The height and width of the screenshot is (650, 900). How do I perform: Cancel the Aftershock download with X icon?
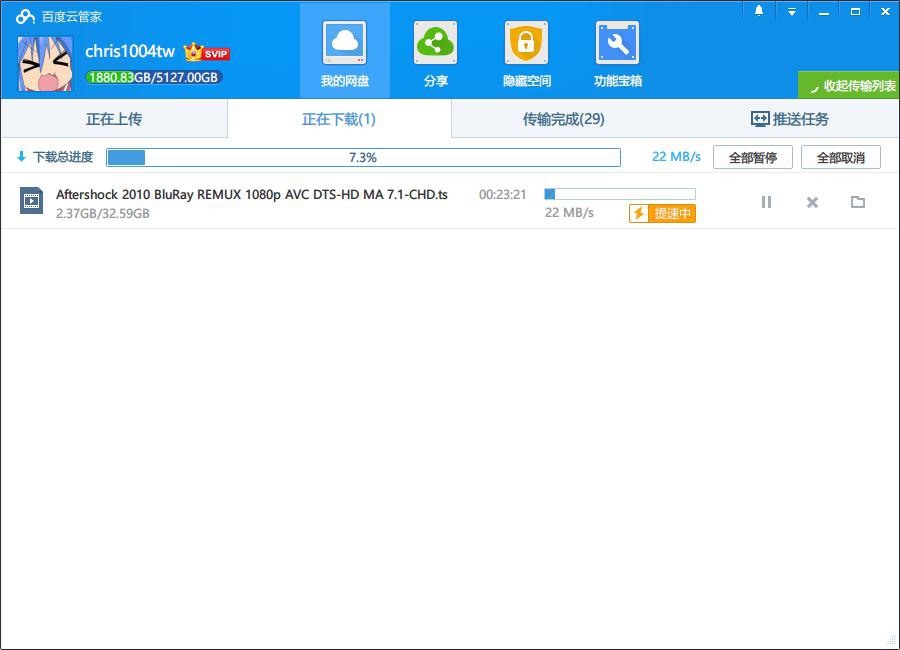[812, 202]
